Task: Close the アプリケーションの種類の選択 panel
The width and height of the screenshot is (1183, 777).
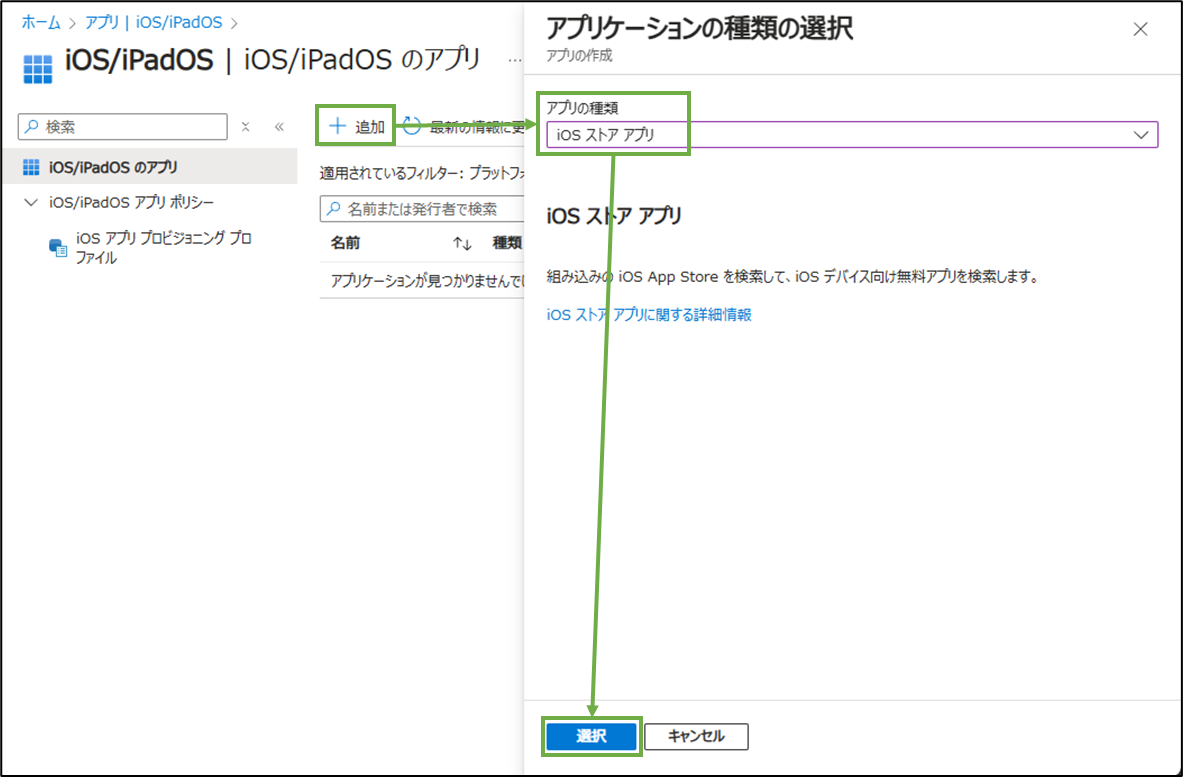Action: point(1140,29)
